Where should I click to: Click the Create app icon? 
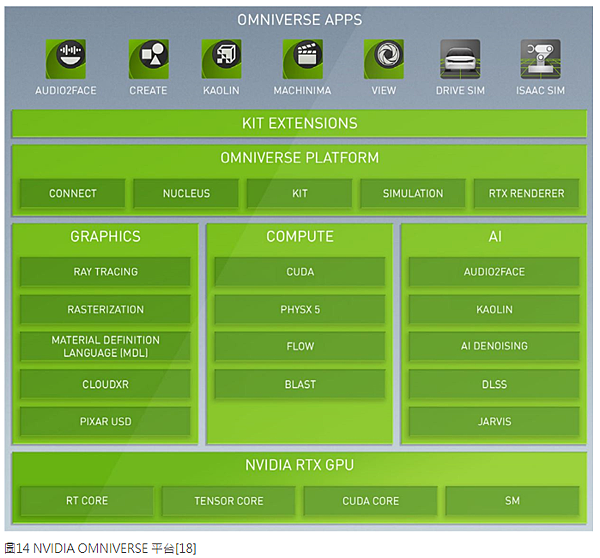(x=148, y=59)
